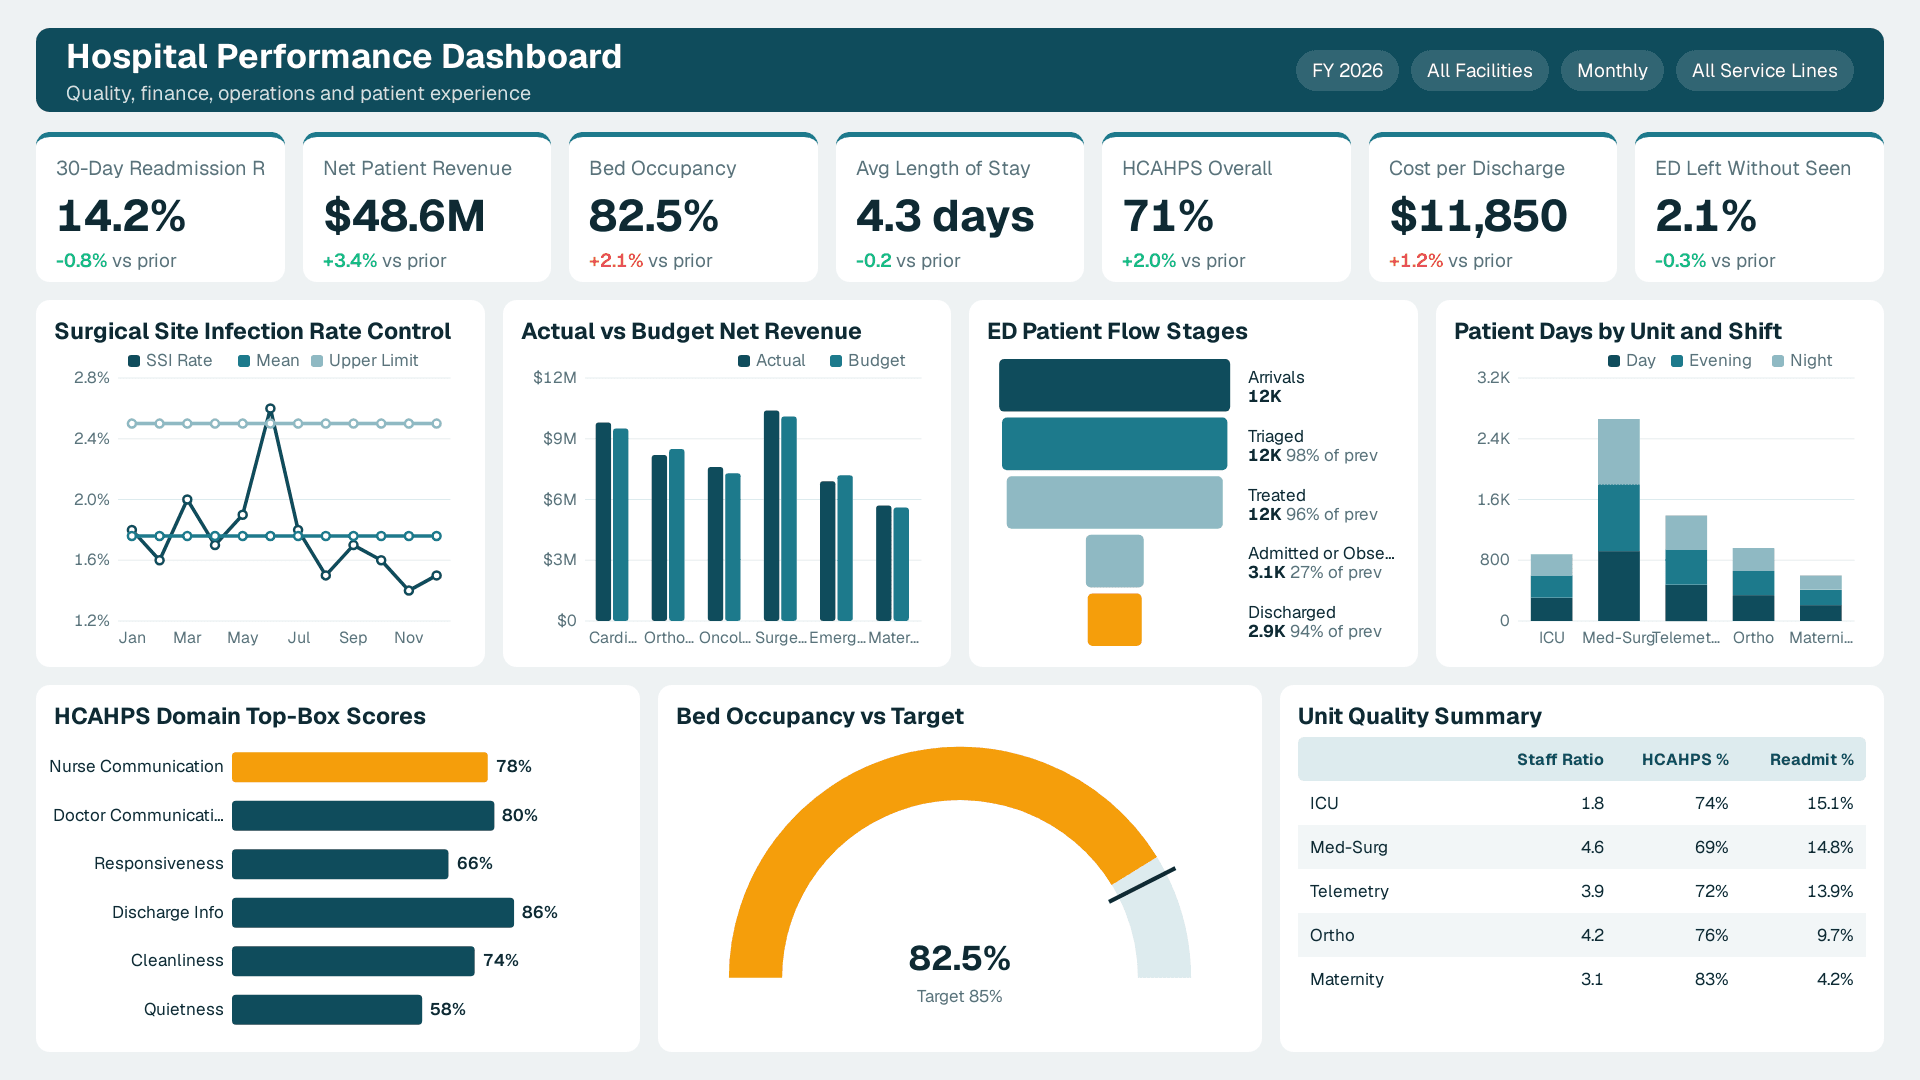Click the Triaged funnel stage bar
This screenshot has height=1080, width=1920.
point(1114,444)
